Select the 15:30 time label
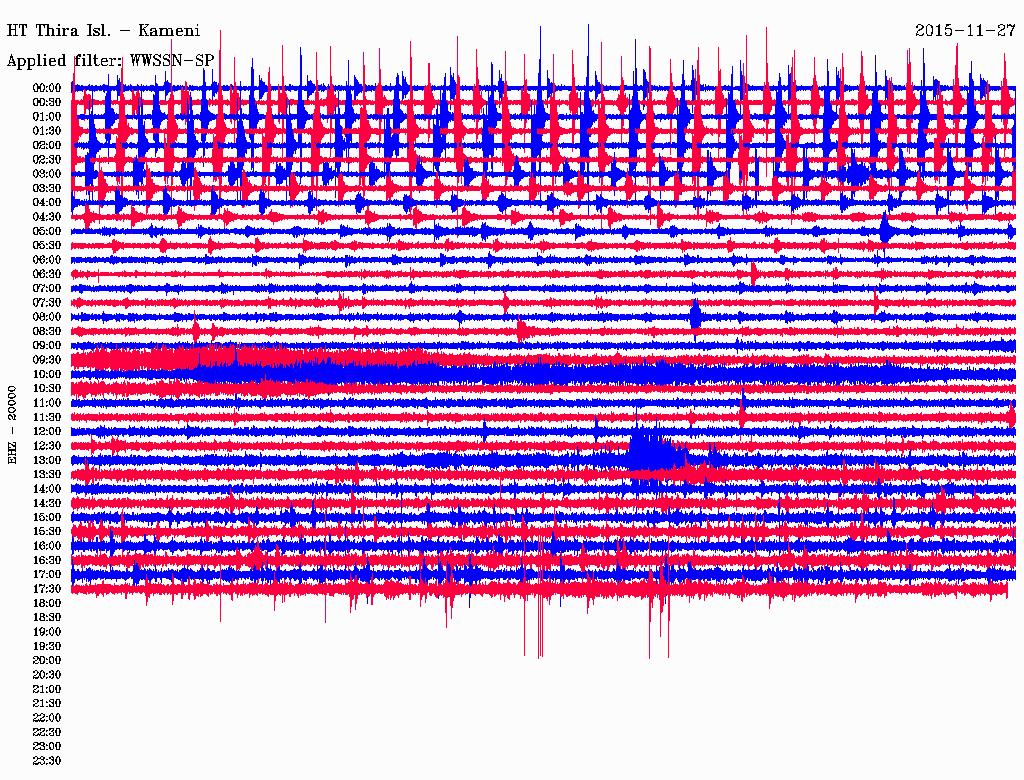The image size is (1024, 780). [x=47, y=532]
